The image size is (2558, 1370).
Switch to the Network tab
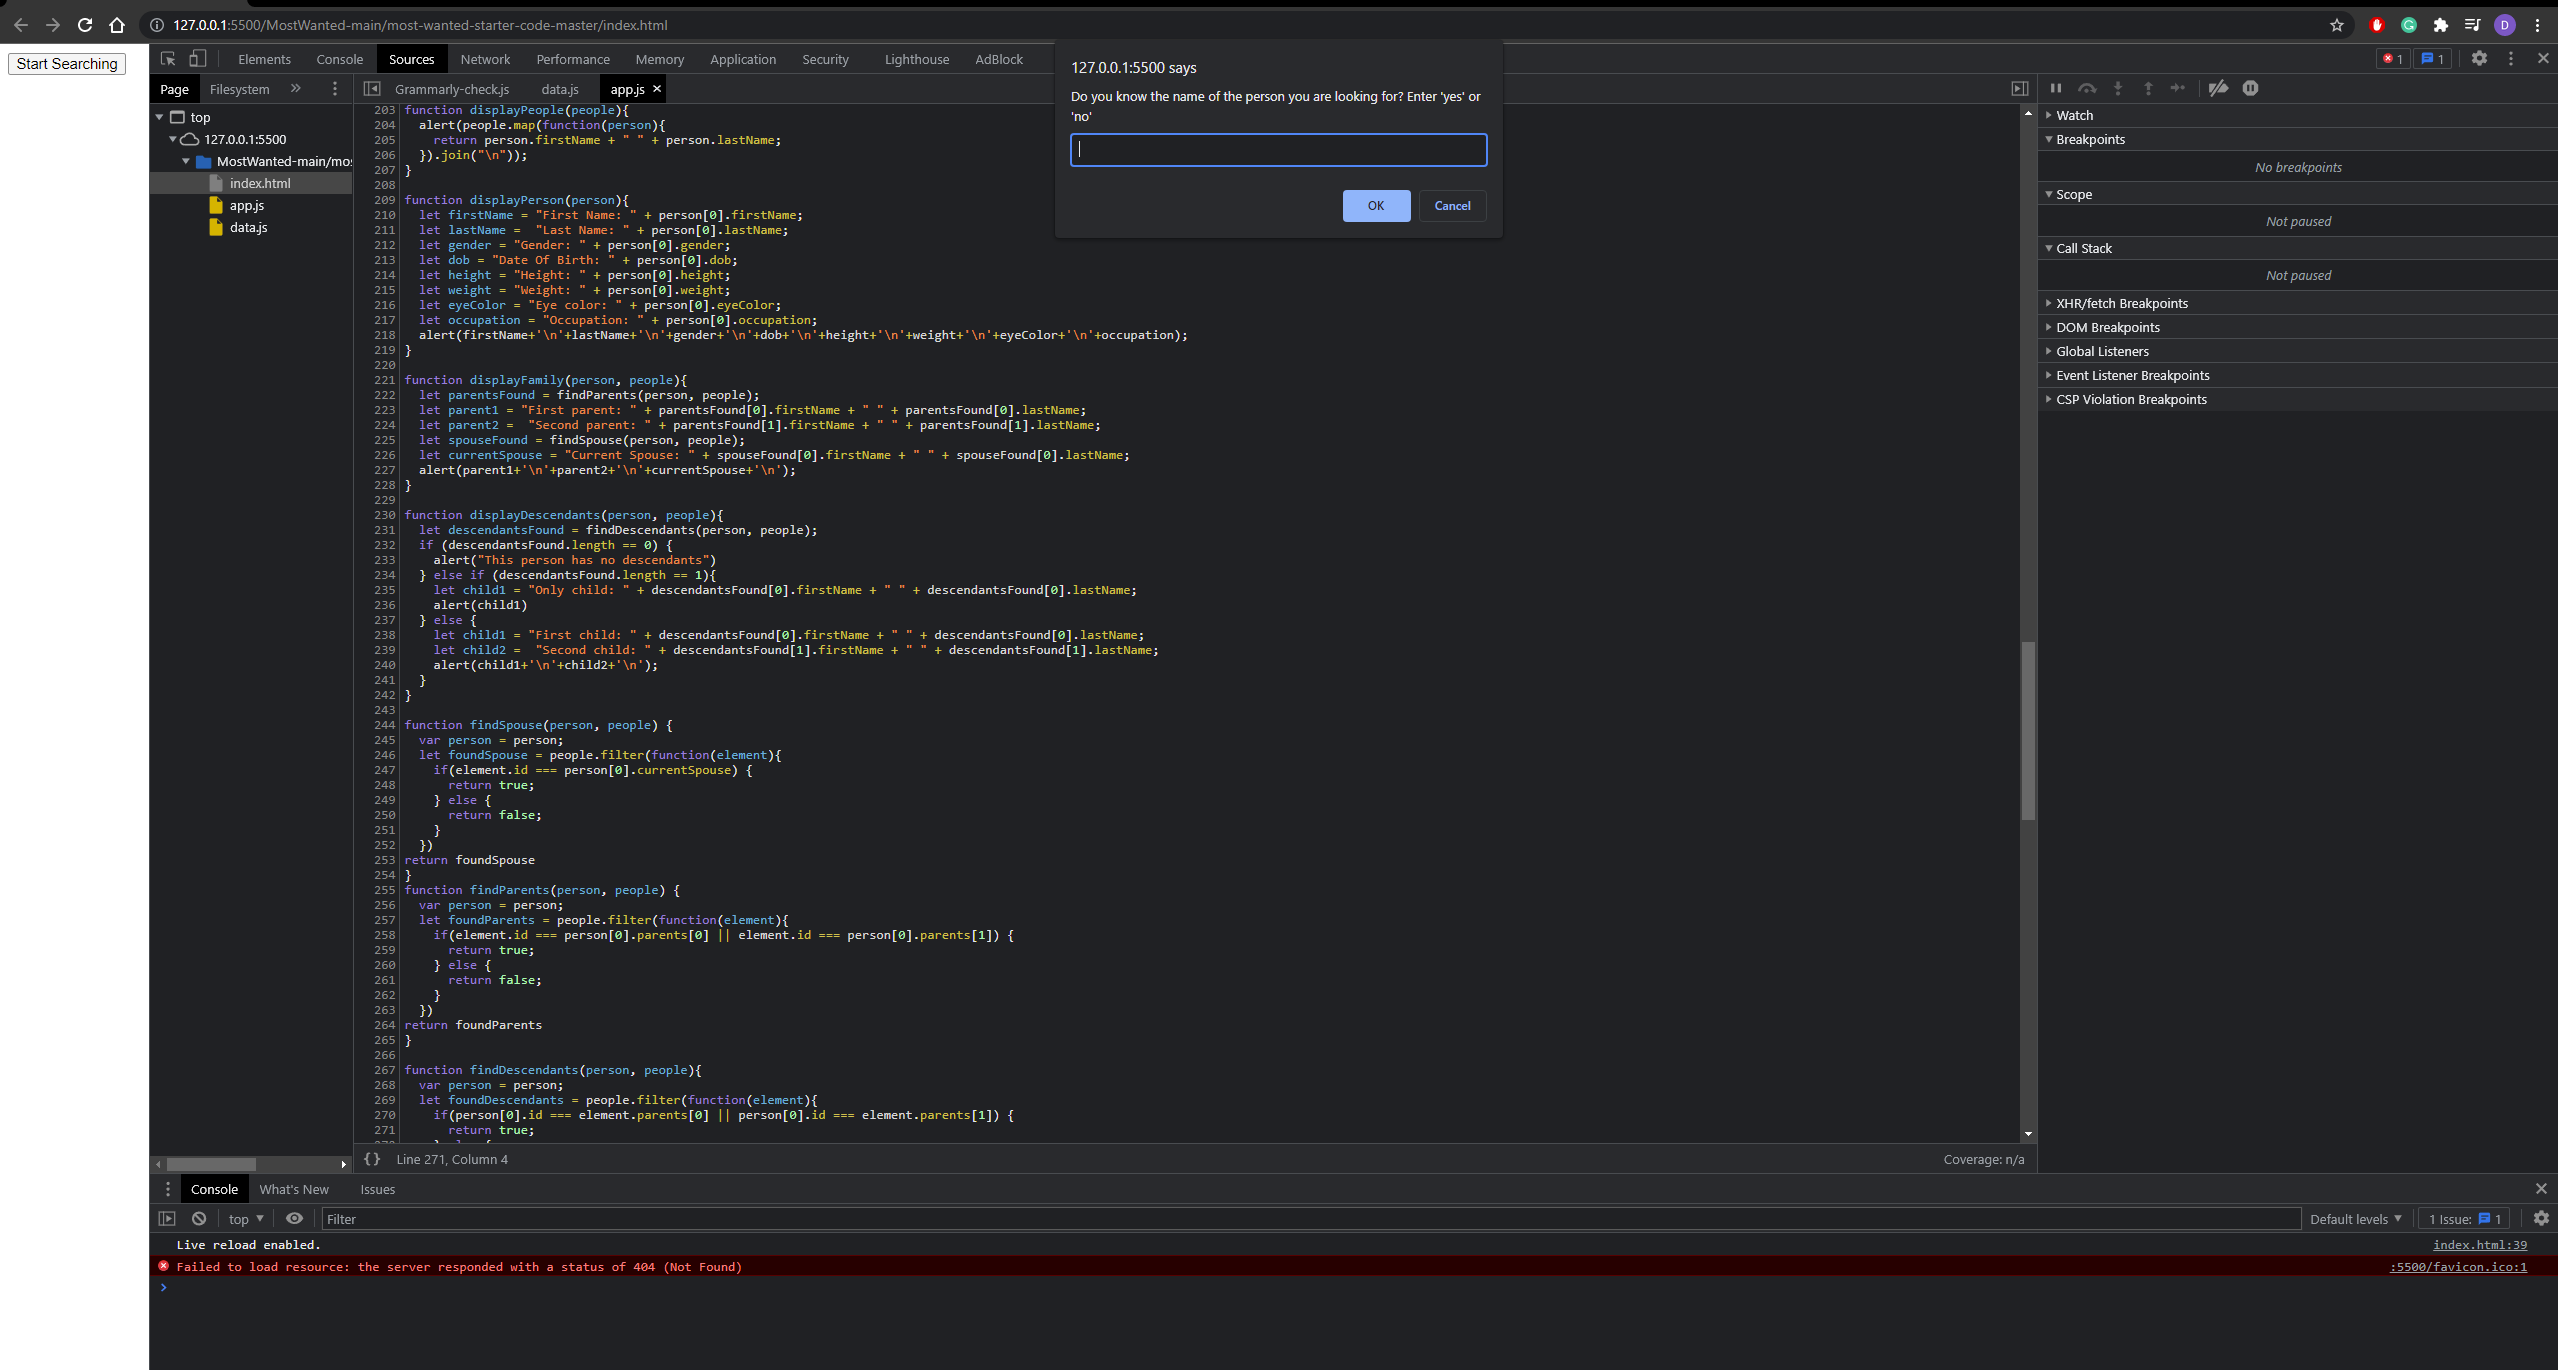point(485,59)
